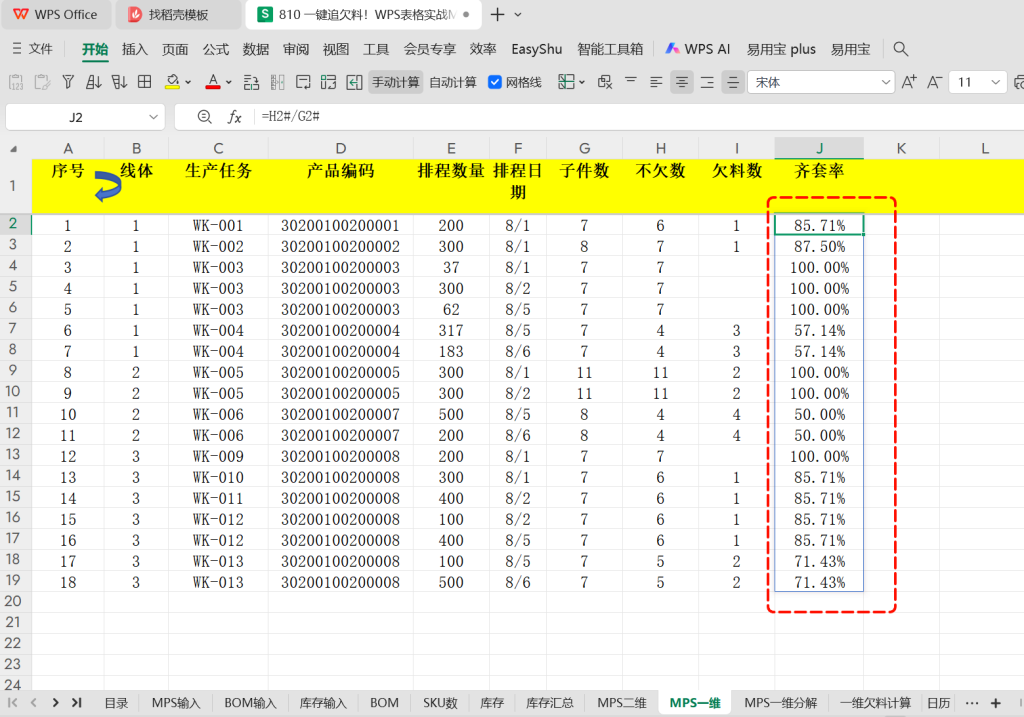Open the font color dropdown arrow
The image size is (1024, 717).
[x=229, y=82]
